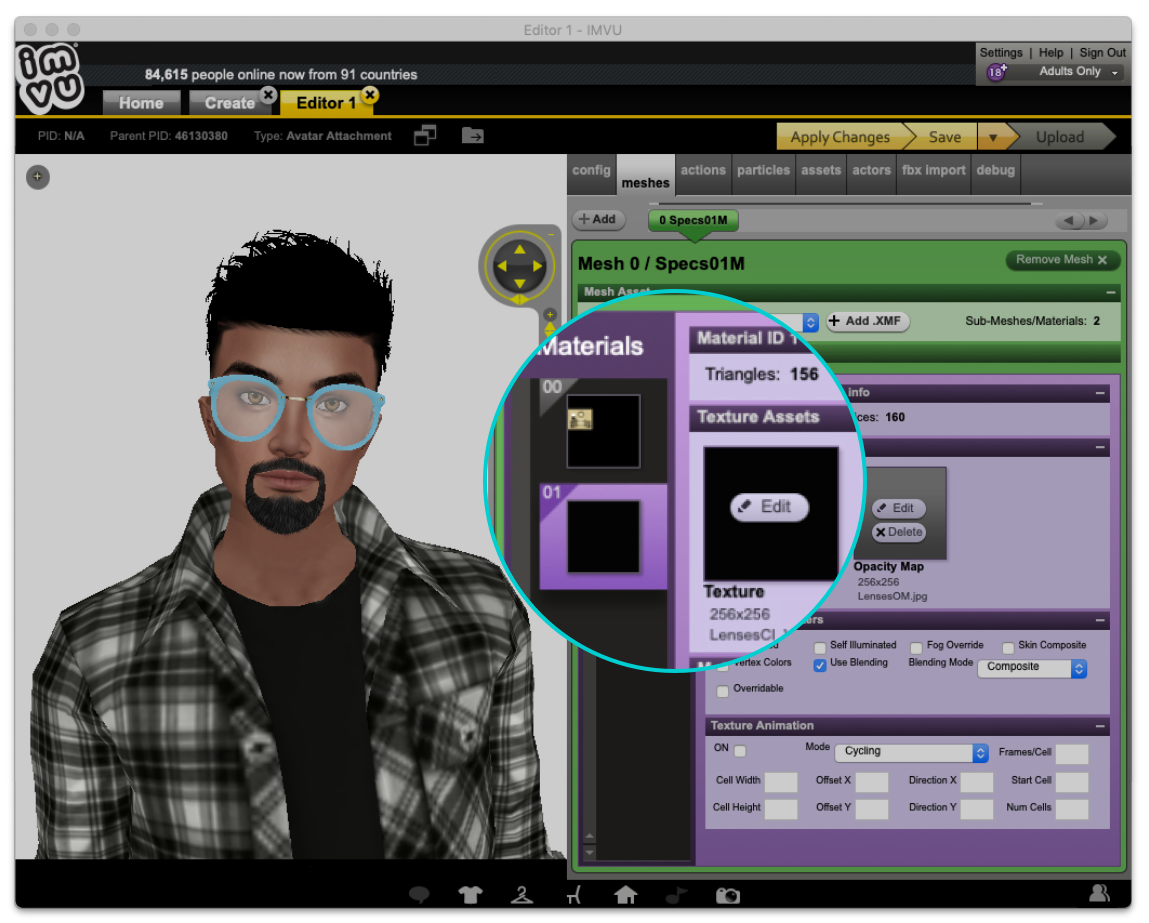Collapse the info section
The height and width of the screenshot is (923, 1149).
pos(1100,393)
